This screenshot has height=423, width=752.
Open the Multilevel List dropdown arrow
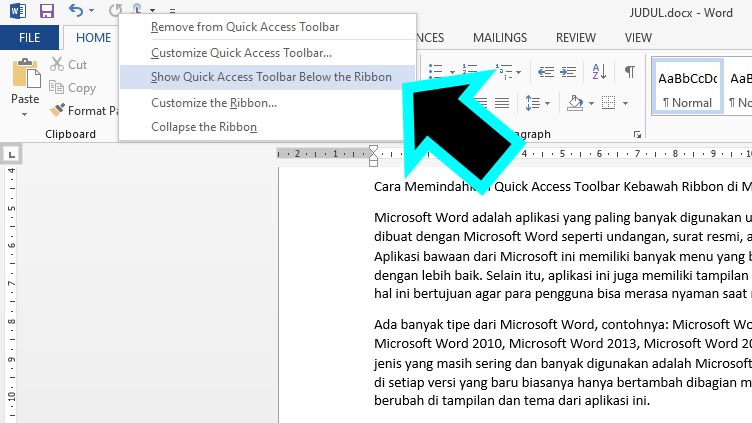pos(518,72)
